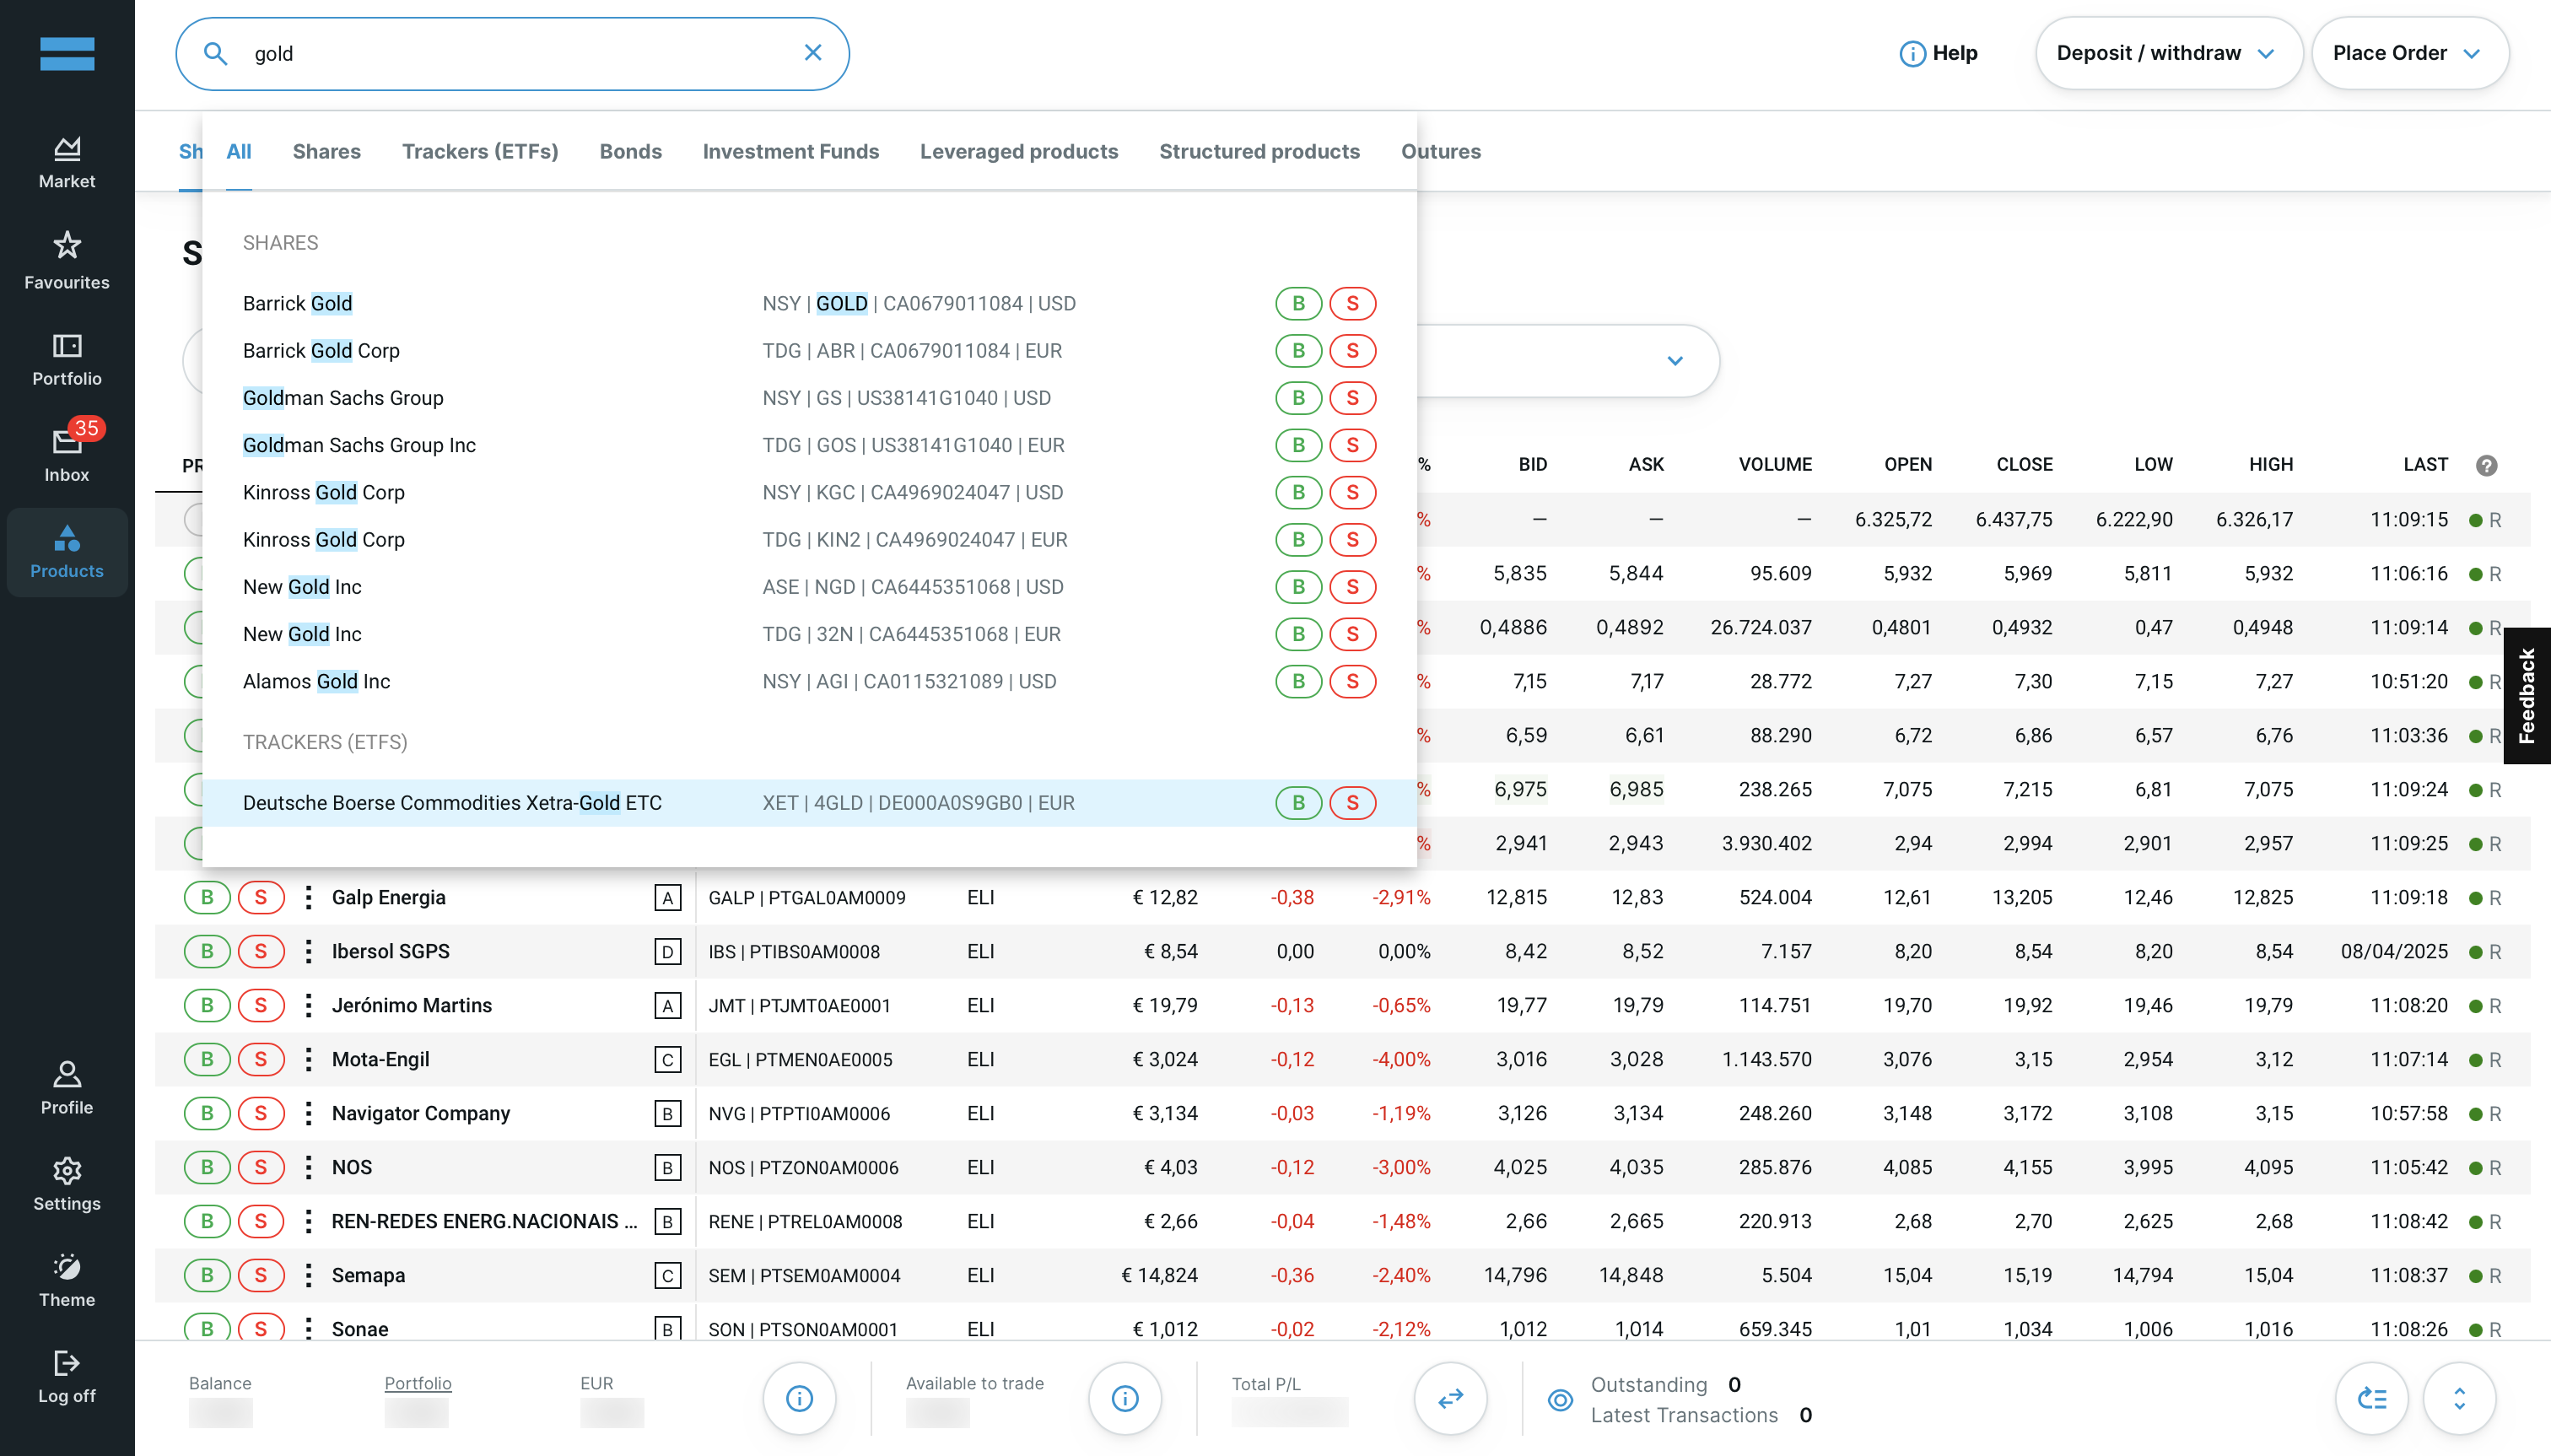This screenshot has width=2551, height=1456.
Task: Select the Leveraged products search tab
Action: click(1018, 152)
